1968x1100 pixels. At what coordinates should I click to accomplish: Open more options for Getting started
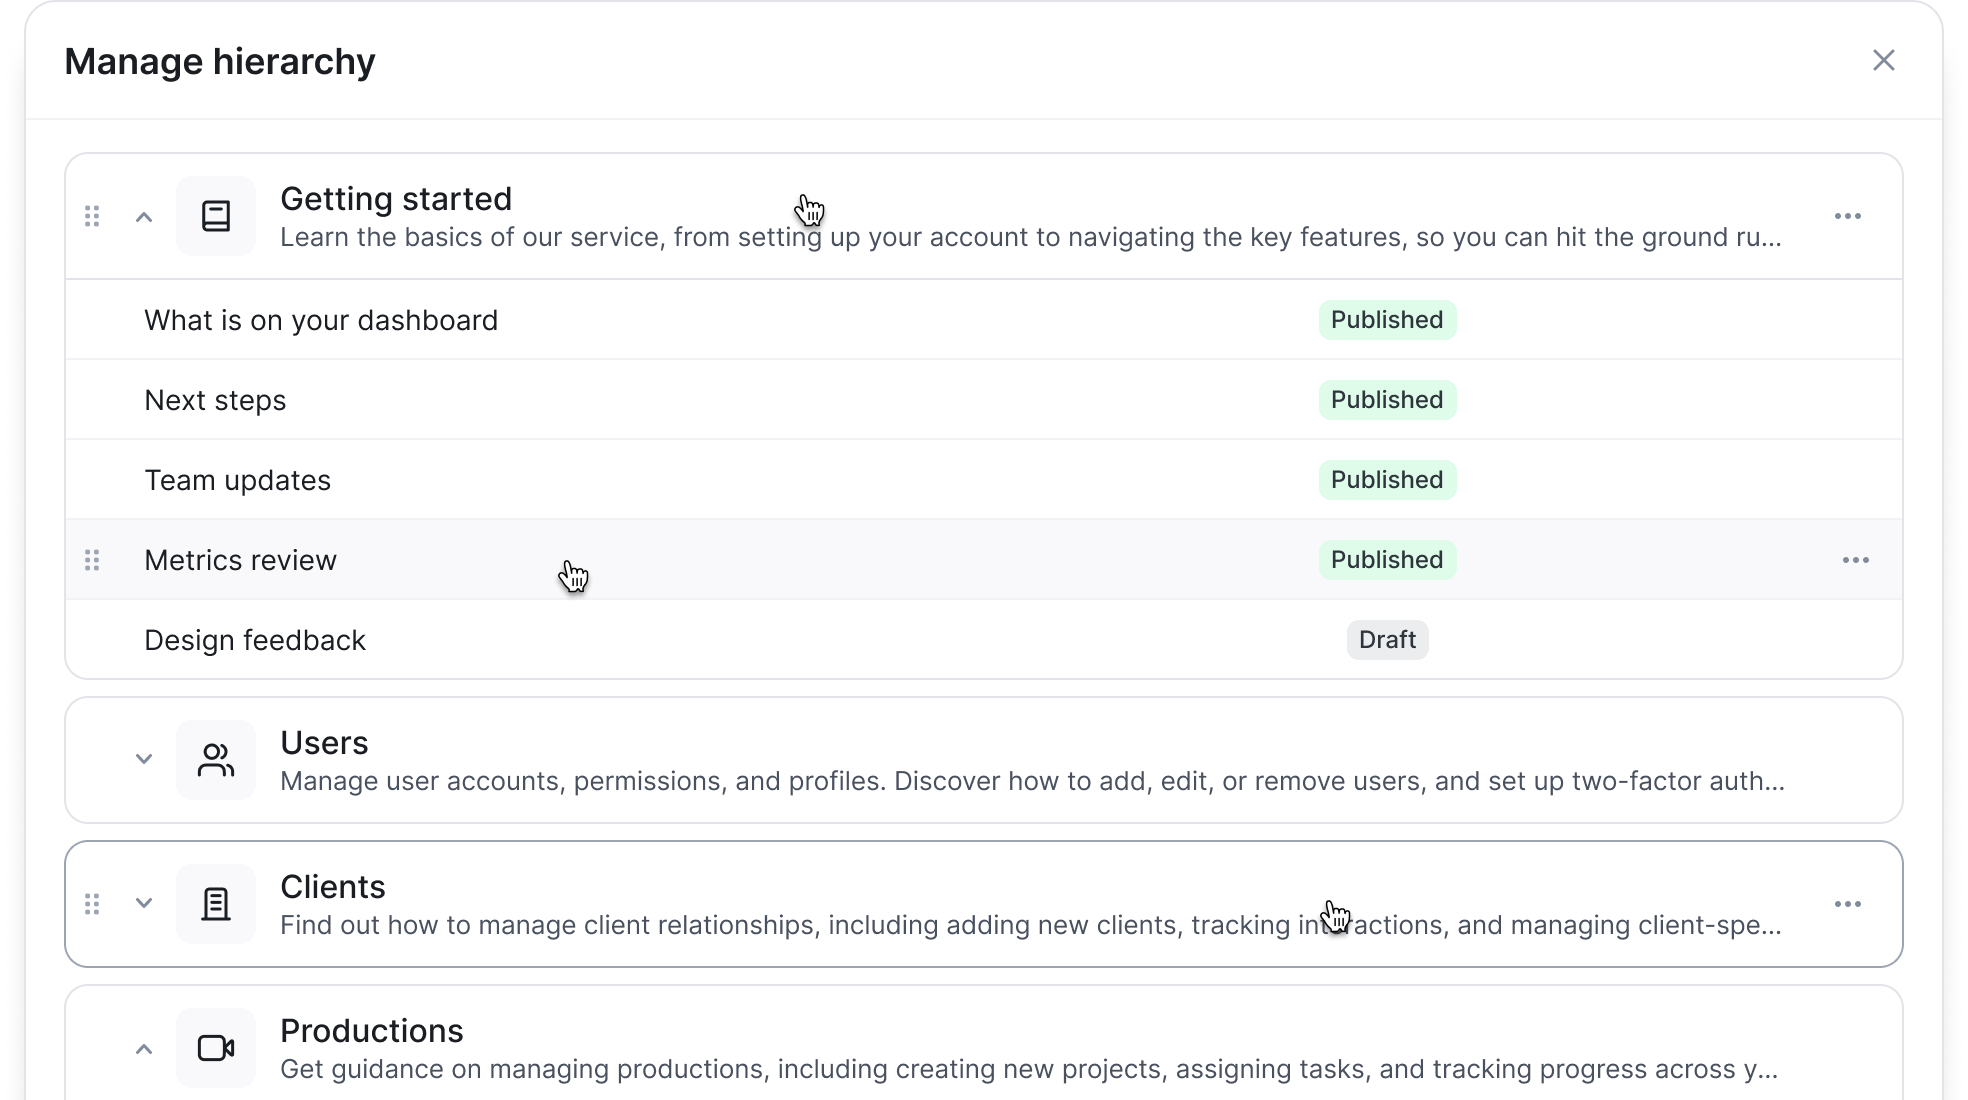pyautogui.click(x=1847, y=216)
